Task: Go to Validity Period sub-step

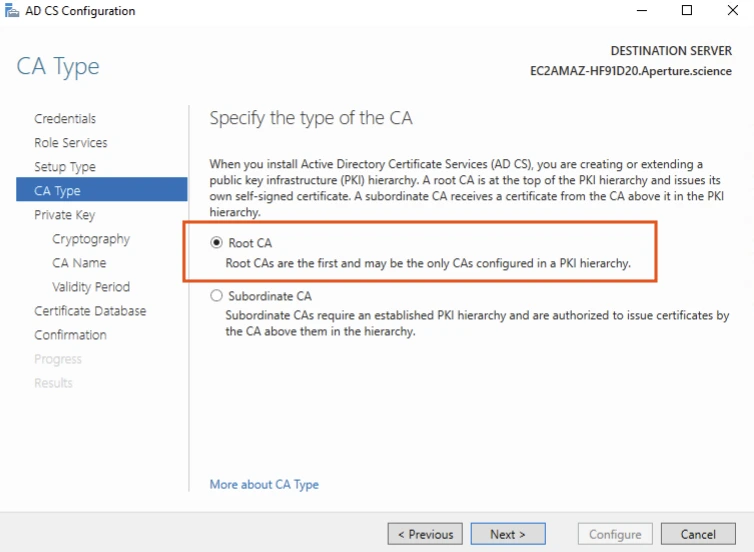Action: pos(91,287)
